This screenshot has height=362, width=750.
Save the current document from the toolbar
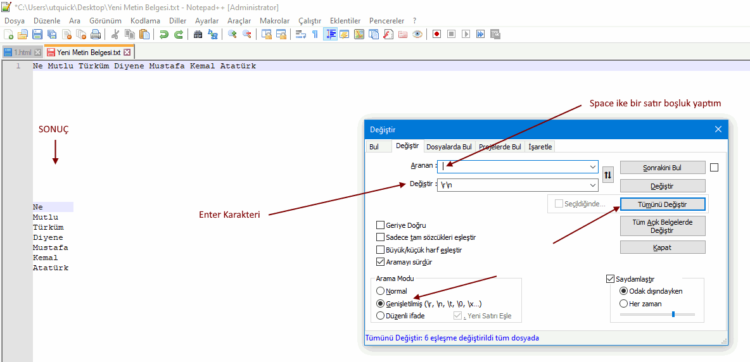(x=37, y=34)
